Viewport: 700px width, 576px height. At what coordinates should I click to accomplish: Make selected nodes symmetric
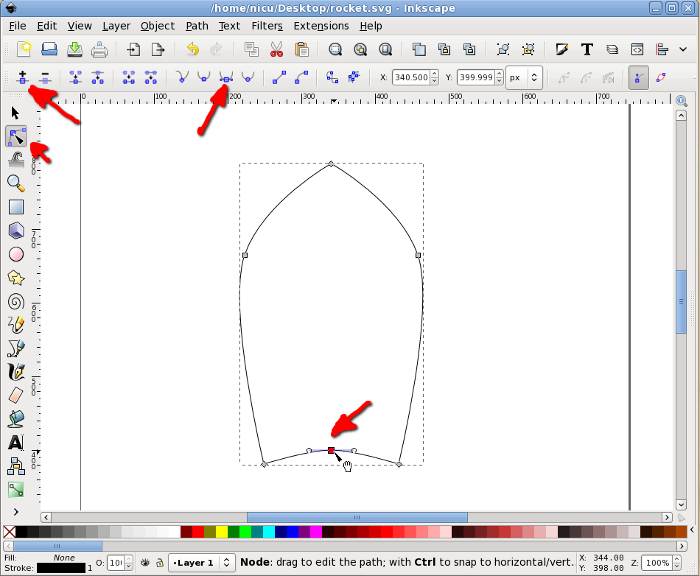226,77
